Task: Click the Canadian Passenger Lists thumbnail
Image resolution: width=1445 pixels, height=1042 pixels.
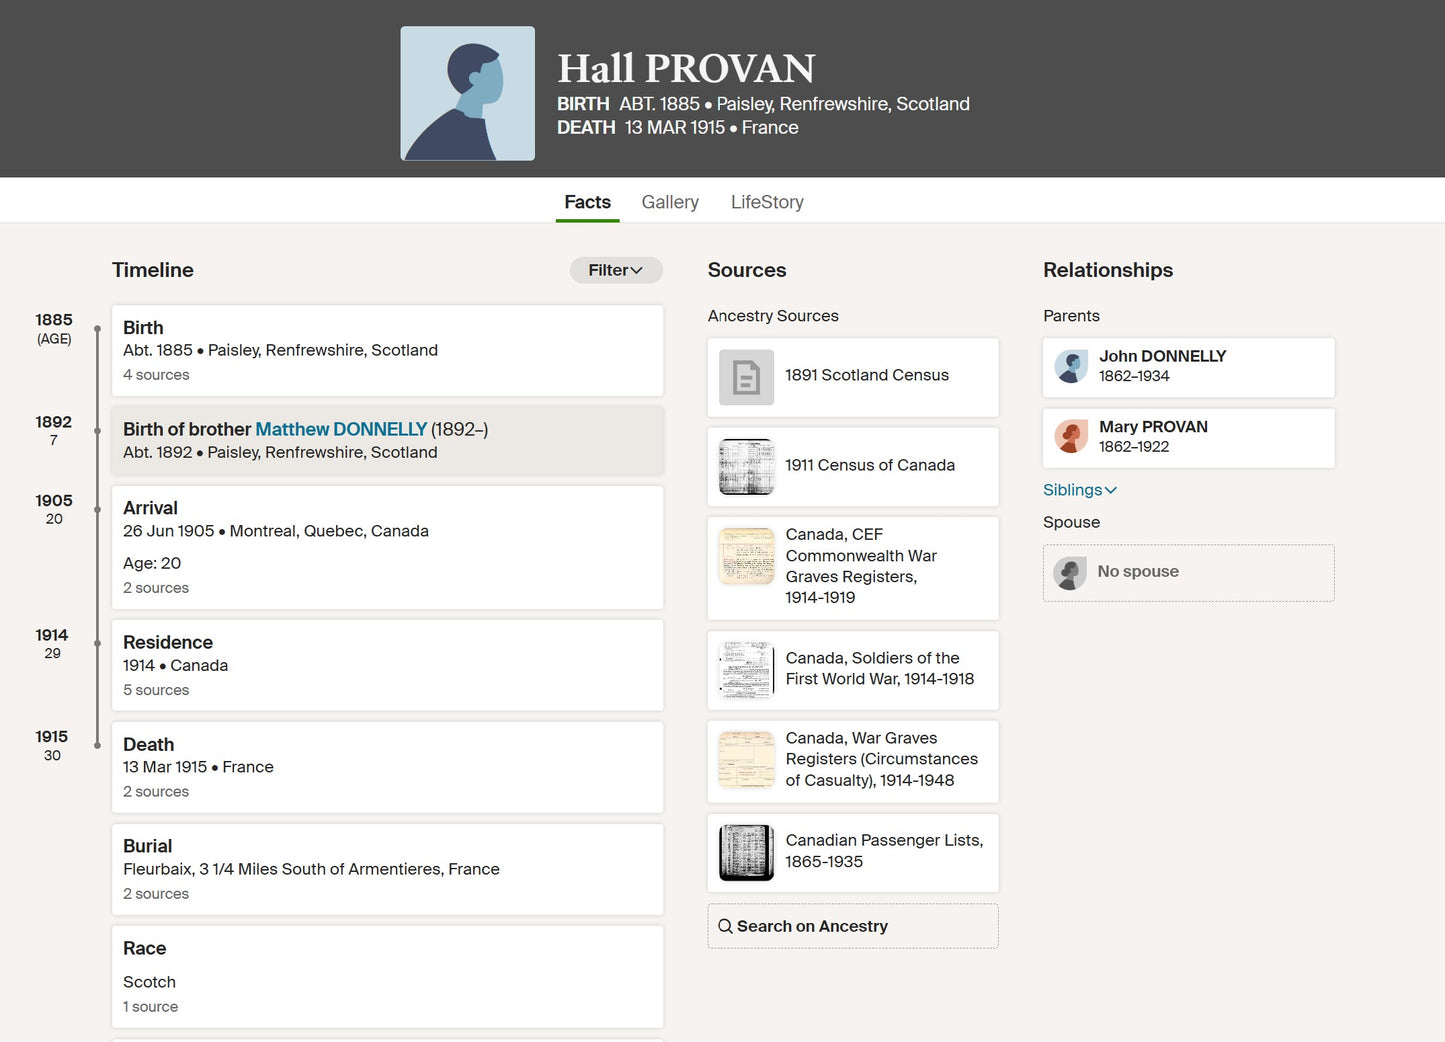Action: tap(746, 852)
